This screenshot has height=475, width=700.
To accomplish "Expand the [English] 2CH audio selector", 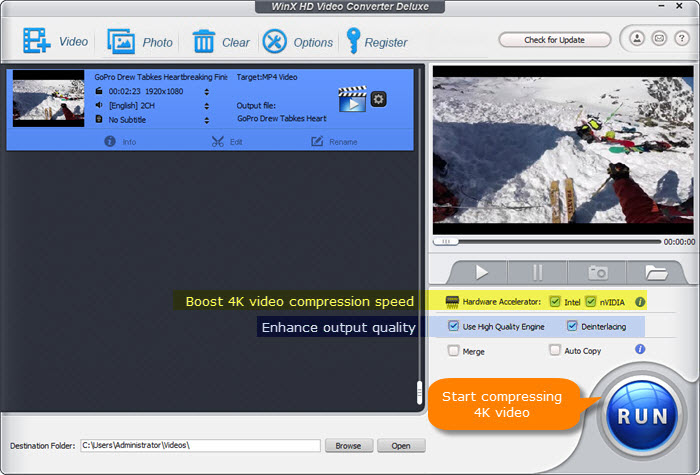I will coord(206,106).
